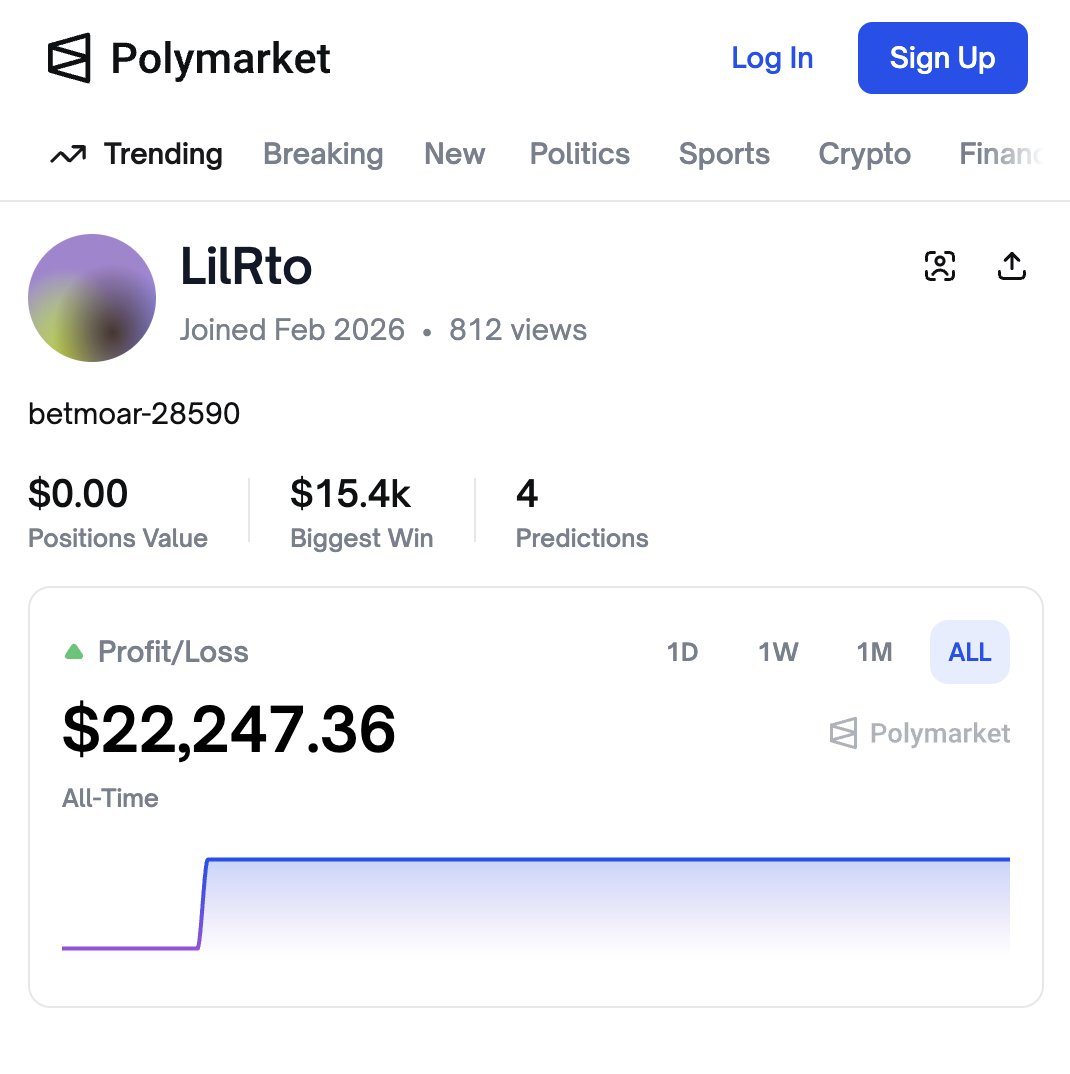The width and height of the screenshot is (1070, 1074).
Task: Click the Sign Up button
Action: tap(943, 58)
